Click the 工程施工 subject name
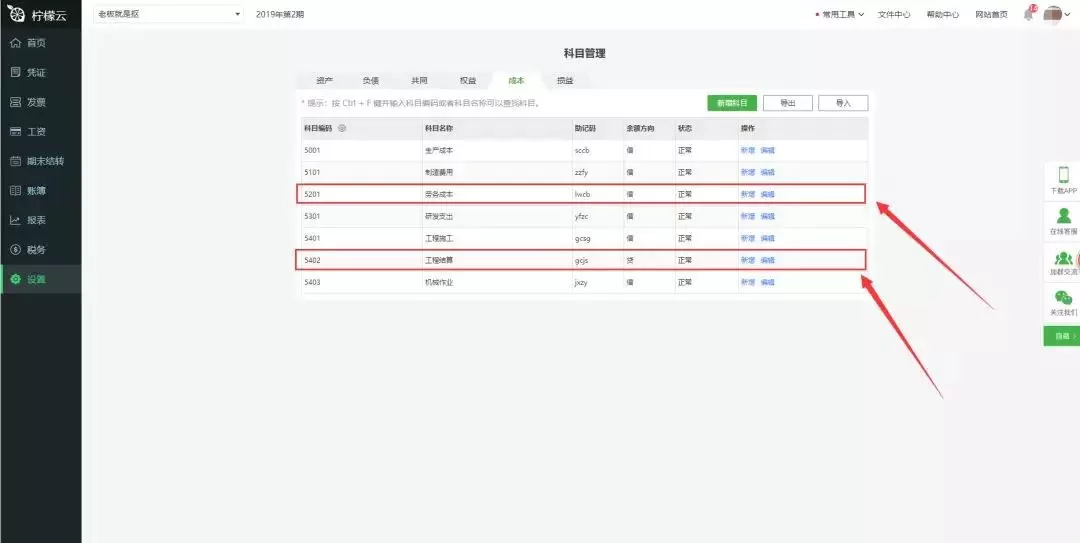This screenshot has height=543, width=1080. (439, 238)
